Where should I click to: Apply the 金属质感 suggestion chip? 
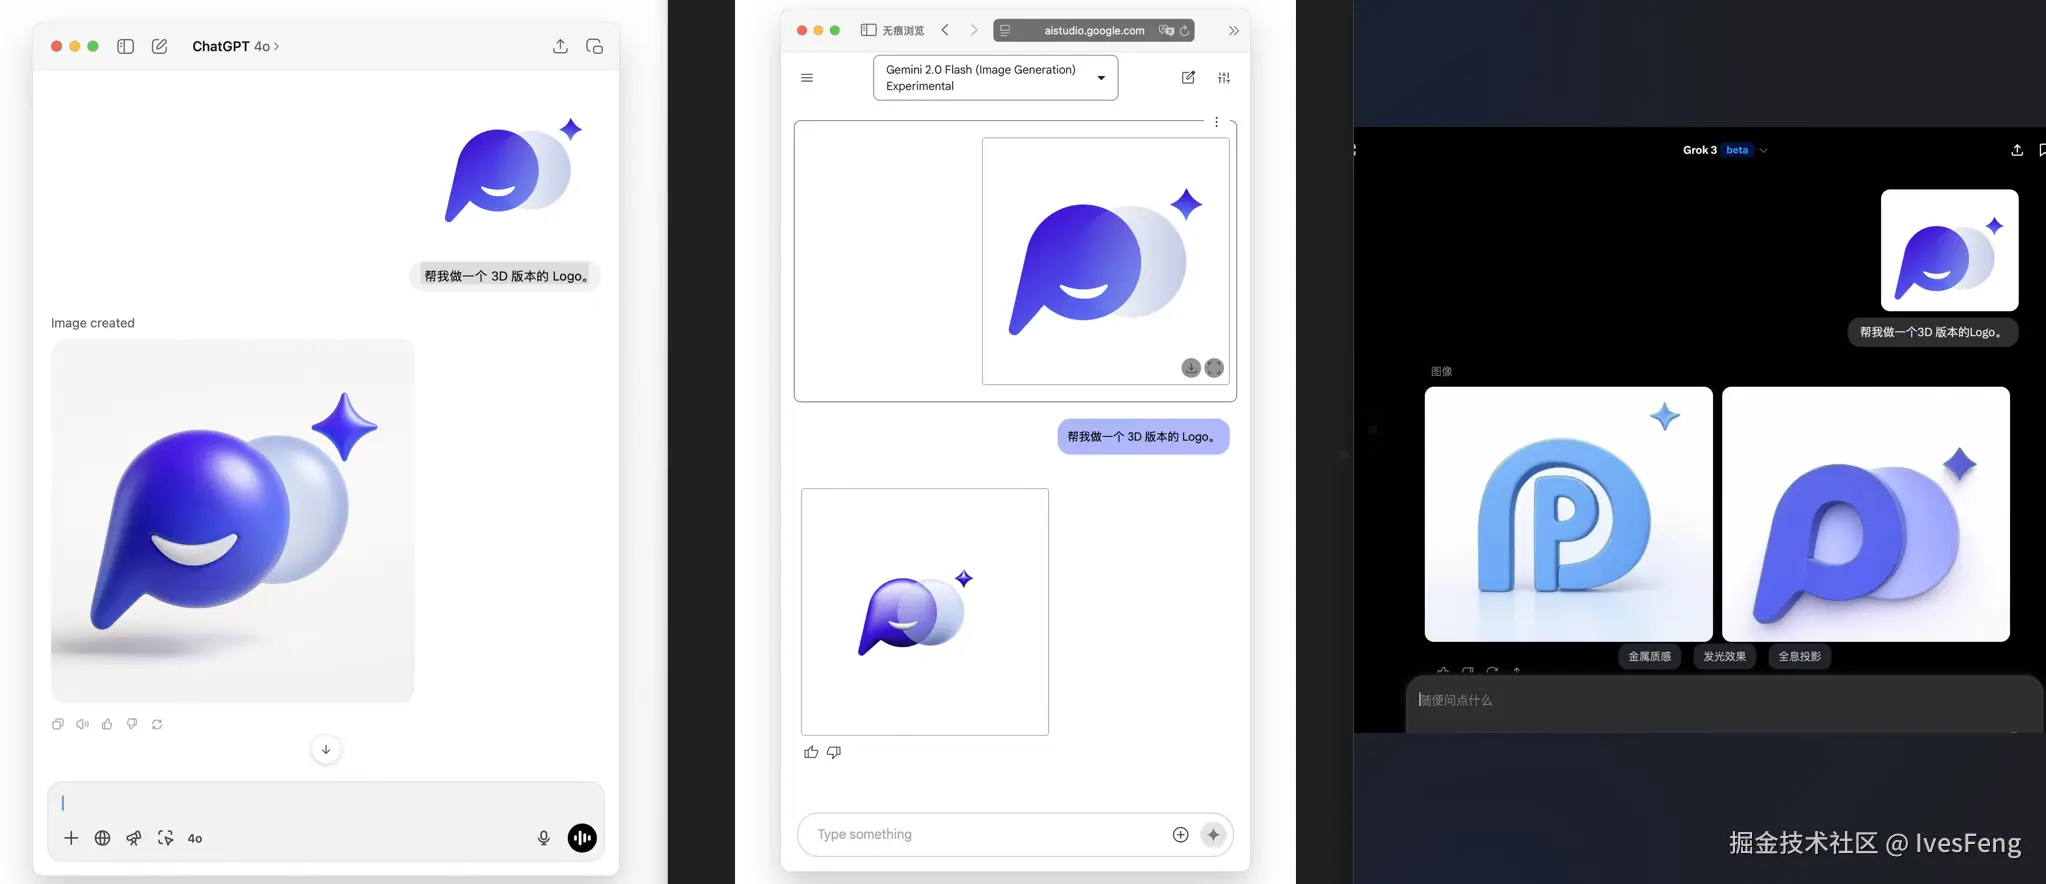click(1649, 656)
